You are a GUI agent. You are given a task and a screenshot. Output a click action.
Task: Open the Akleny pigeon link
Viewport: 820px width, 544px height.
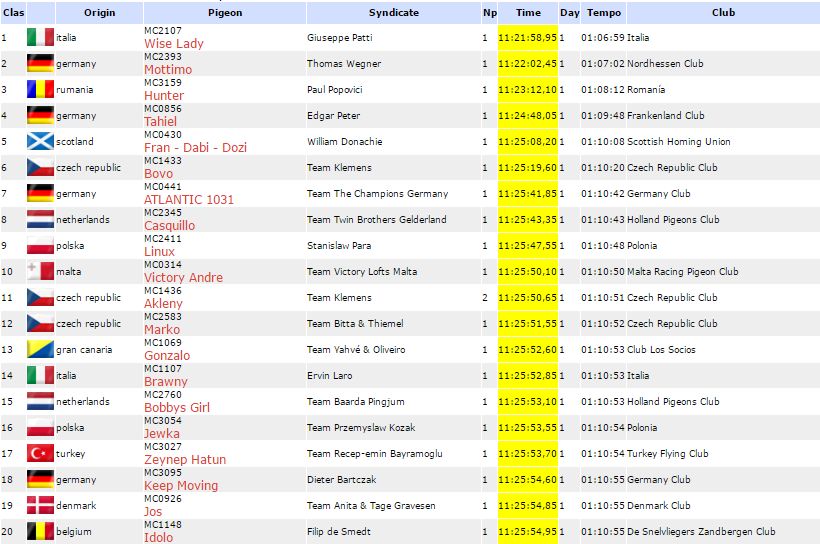(x=163, y=303)
